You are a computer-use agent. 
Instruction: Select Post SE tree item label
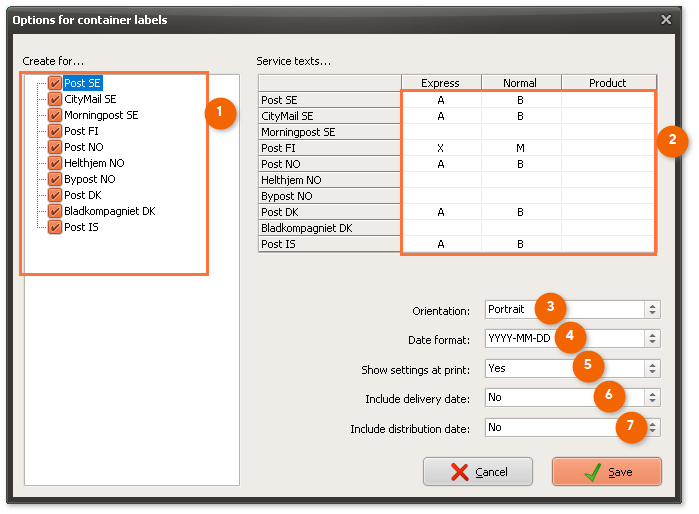[x=82, y=83]
